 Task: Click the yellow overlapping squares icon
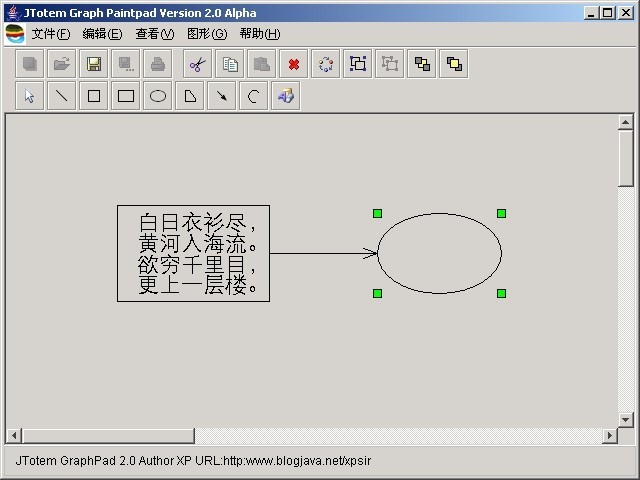(454, 64)
